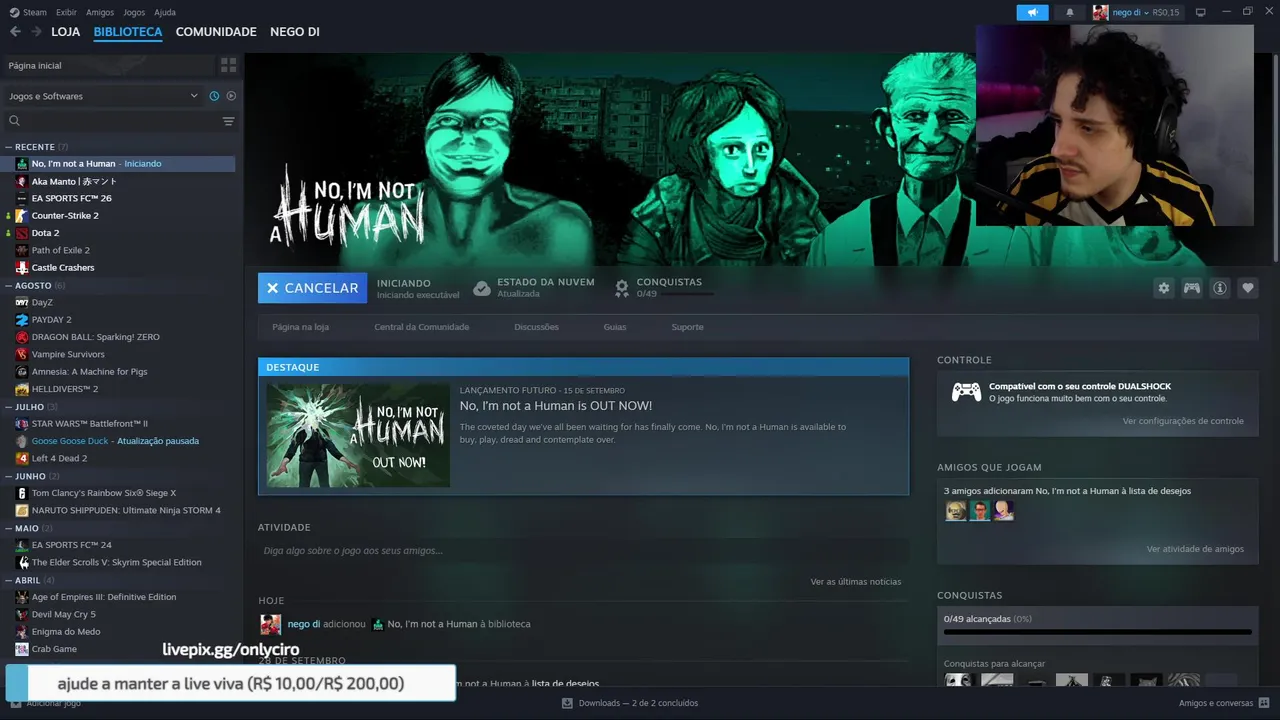Open Página inicial in sidebar
This screenshot has width=1280, height=720.
coord(35,65)
